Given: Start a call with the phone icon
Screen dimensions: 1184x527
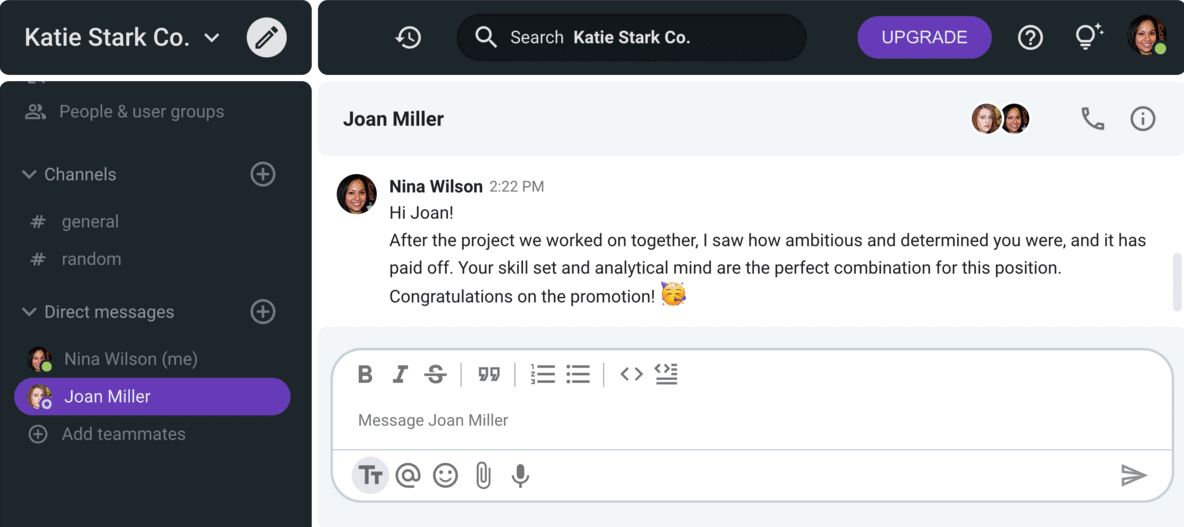Looking at the screenshot, I should pos(1093,119).
